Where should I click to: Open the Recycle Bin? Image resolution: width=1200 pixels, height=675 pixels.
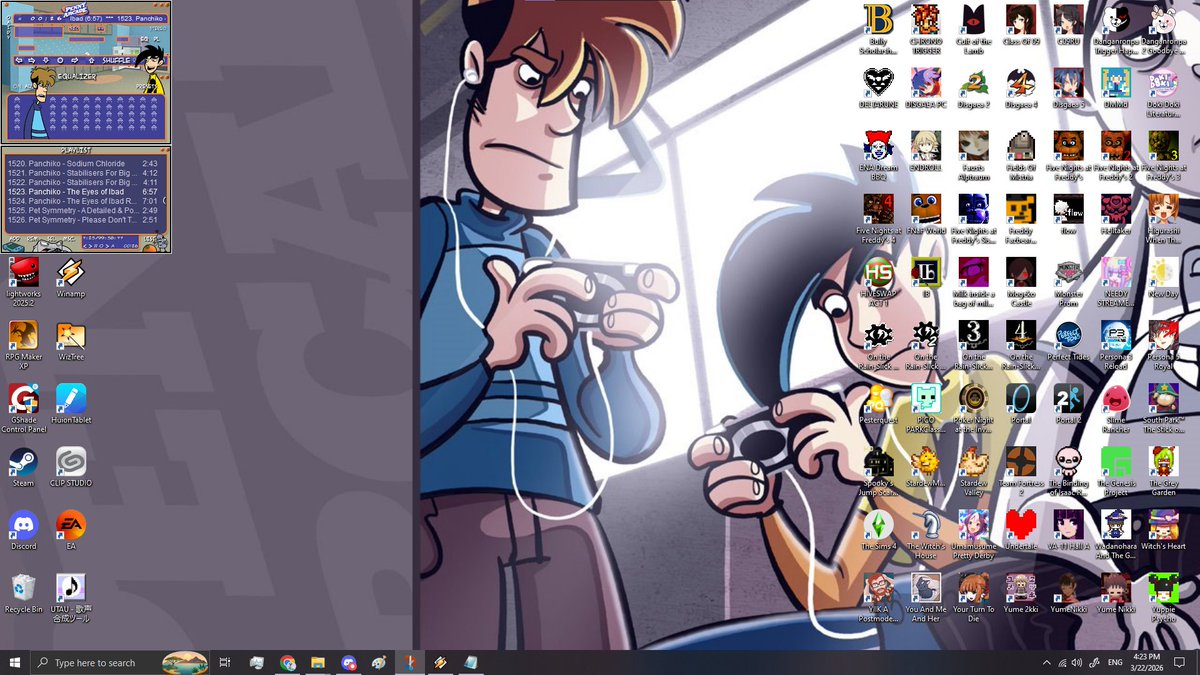pos(23,592)
